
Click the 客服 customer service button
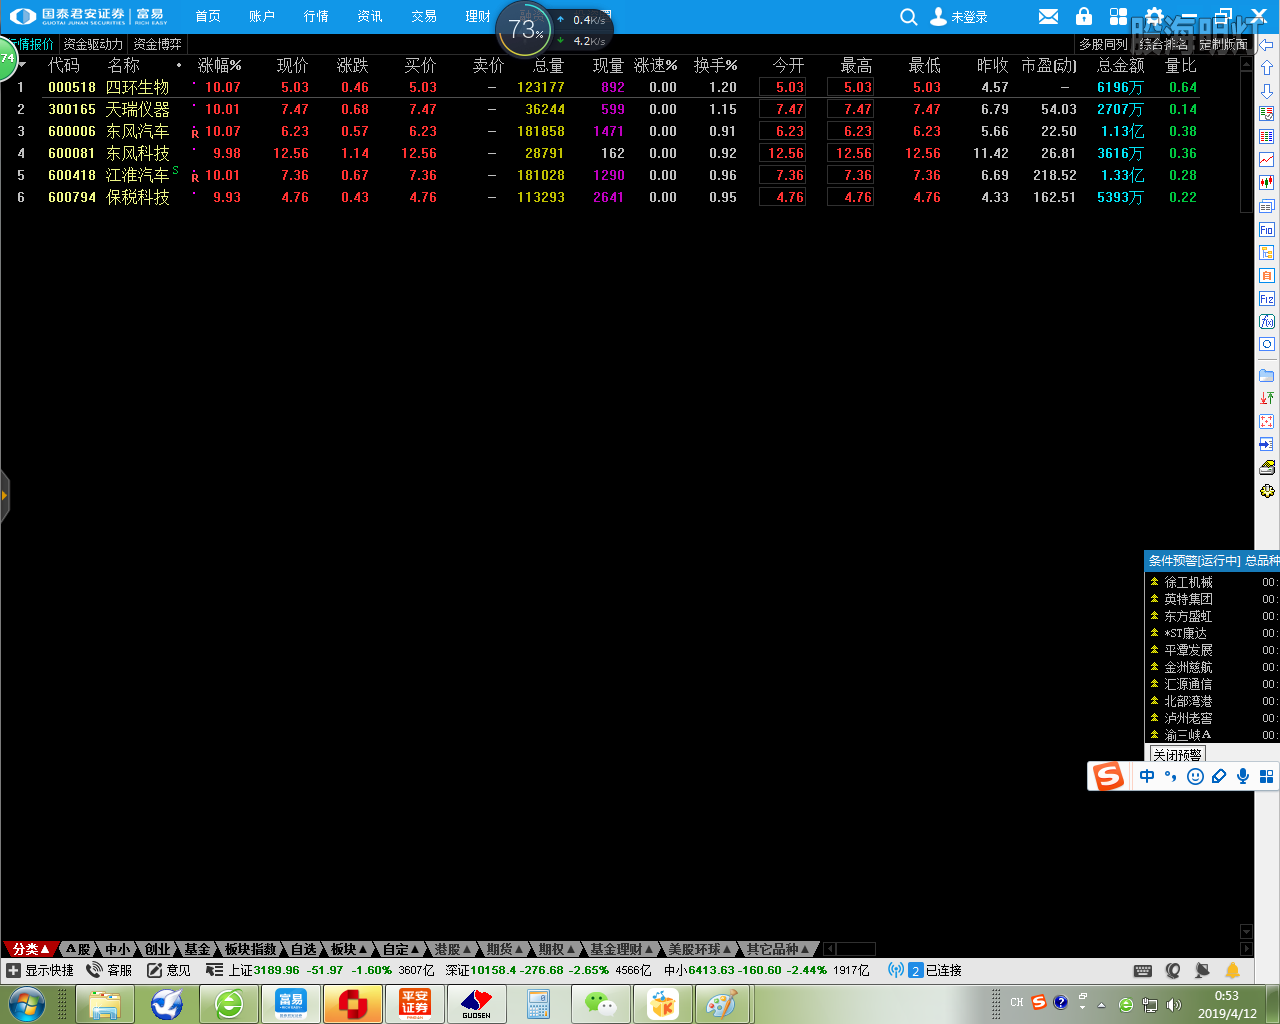point(110,970)
